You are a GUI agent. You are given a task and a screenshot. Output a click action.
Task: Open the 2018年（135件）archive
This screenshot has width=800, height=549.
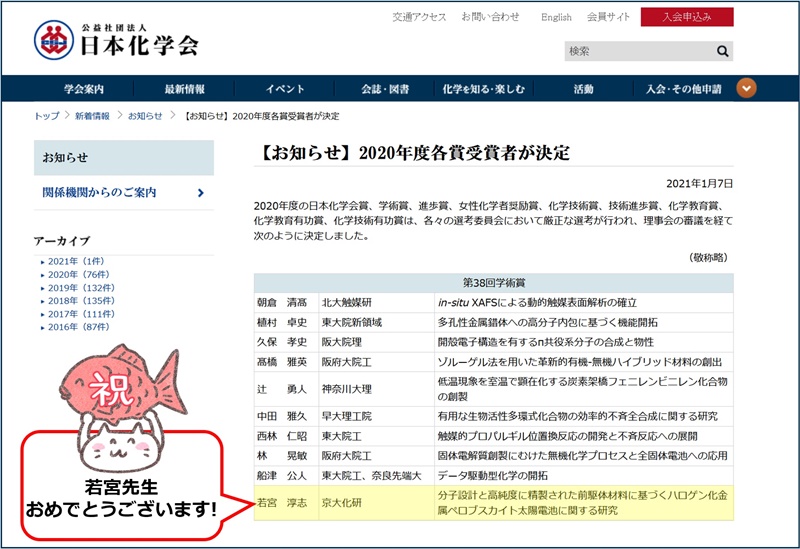[x=81, y=301]
